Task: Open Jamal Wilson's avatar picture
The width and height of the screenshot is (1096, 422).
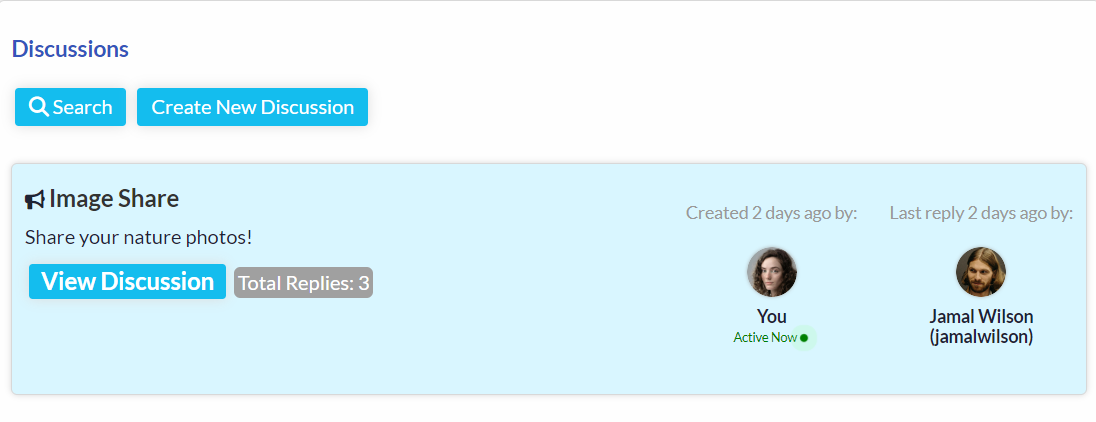Action: coord(981,272)
